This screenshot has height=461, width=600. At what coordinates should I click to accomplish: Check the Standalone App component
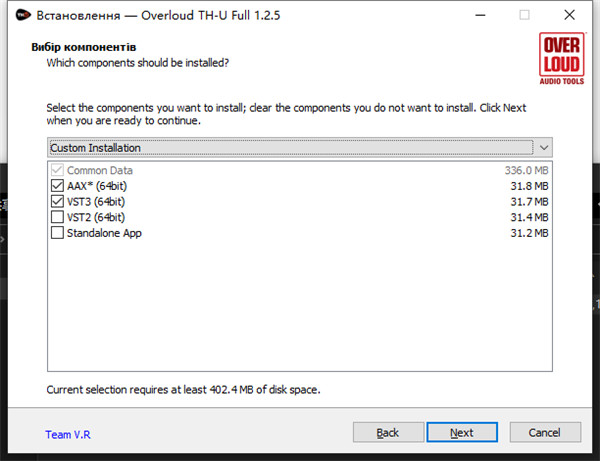pyautogui.click(x=57, y=233)
